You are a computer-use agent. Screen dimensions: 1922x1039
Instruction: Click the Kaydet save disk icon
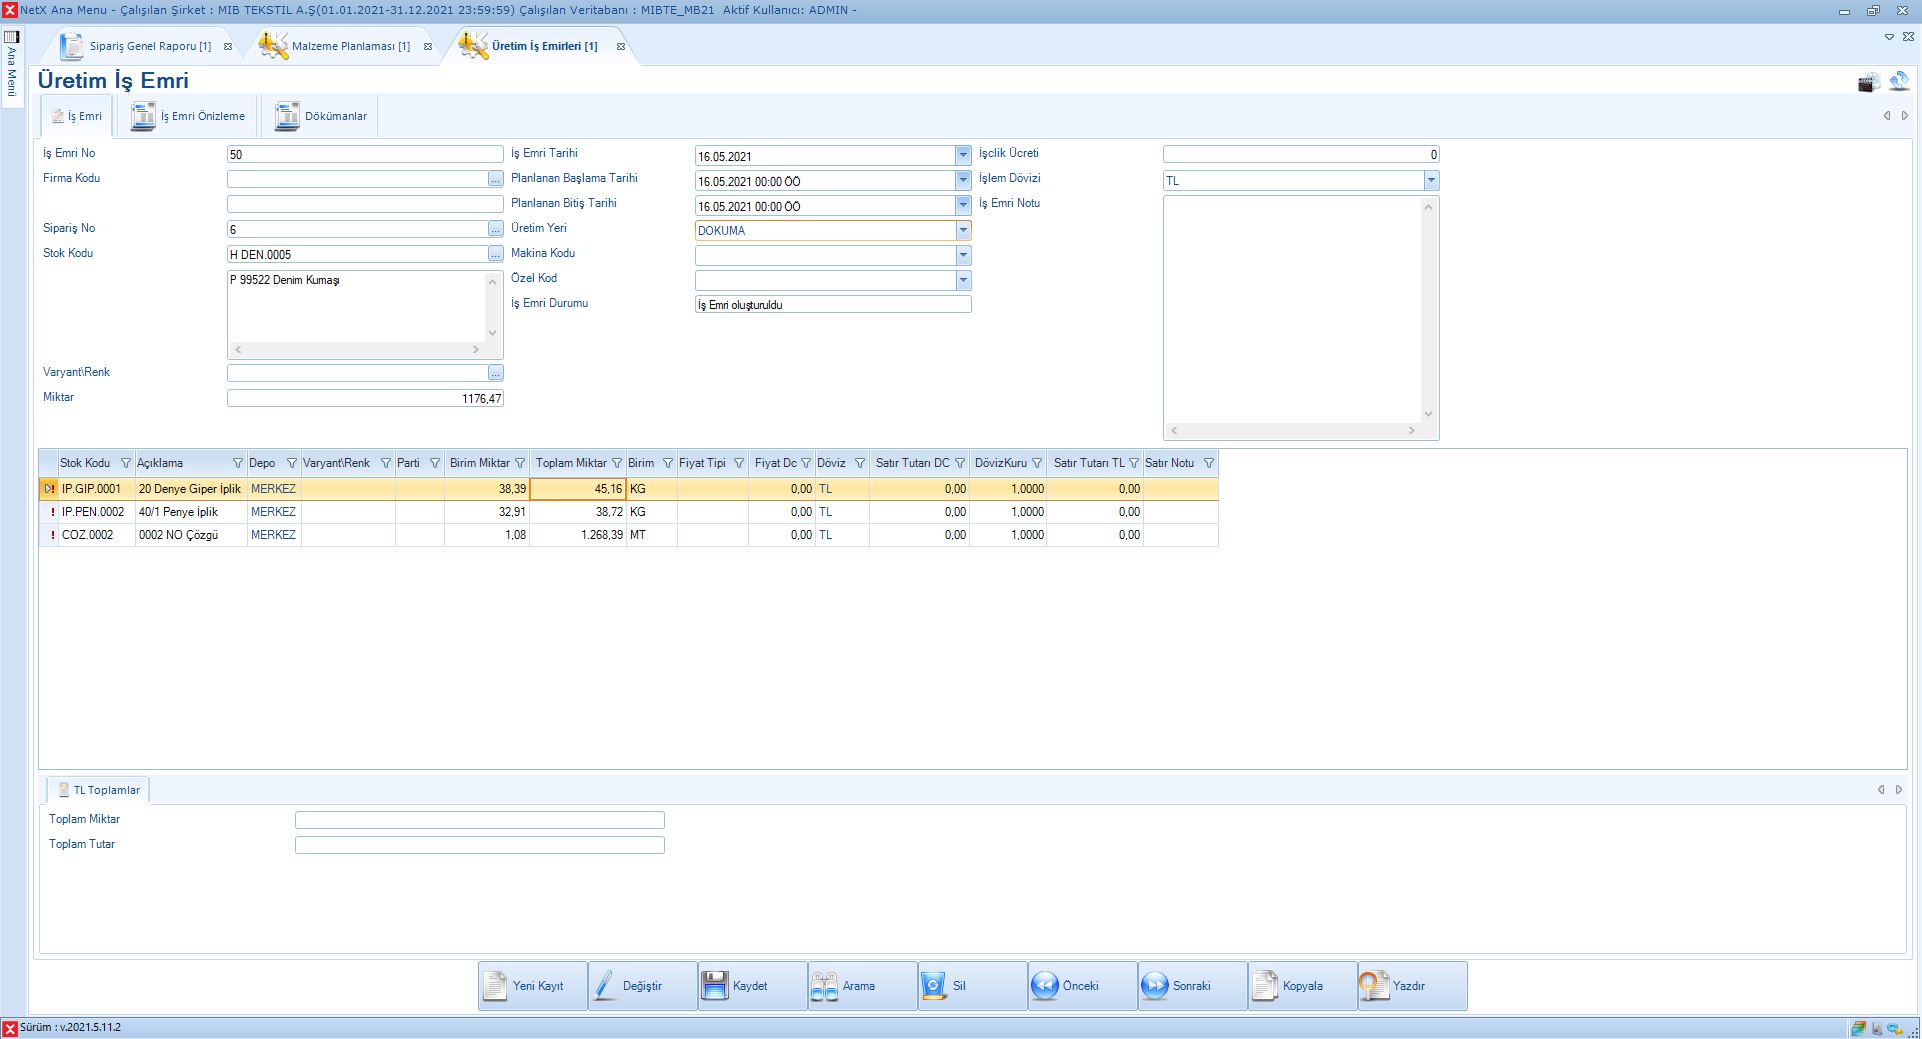(714, 986)
